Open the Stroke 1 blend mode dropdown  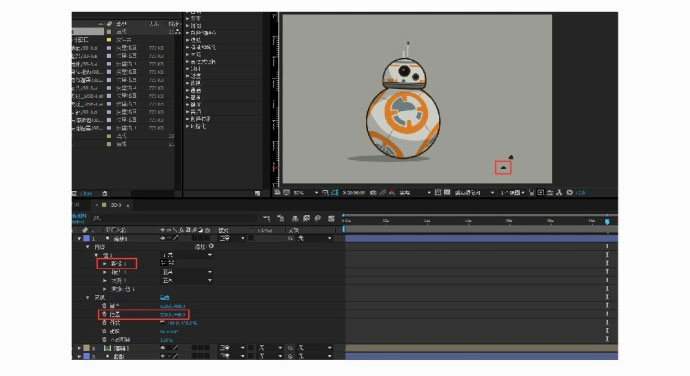click(187, 272)
